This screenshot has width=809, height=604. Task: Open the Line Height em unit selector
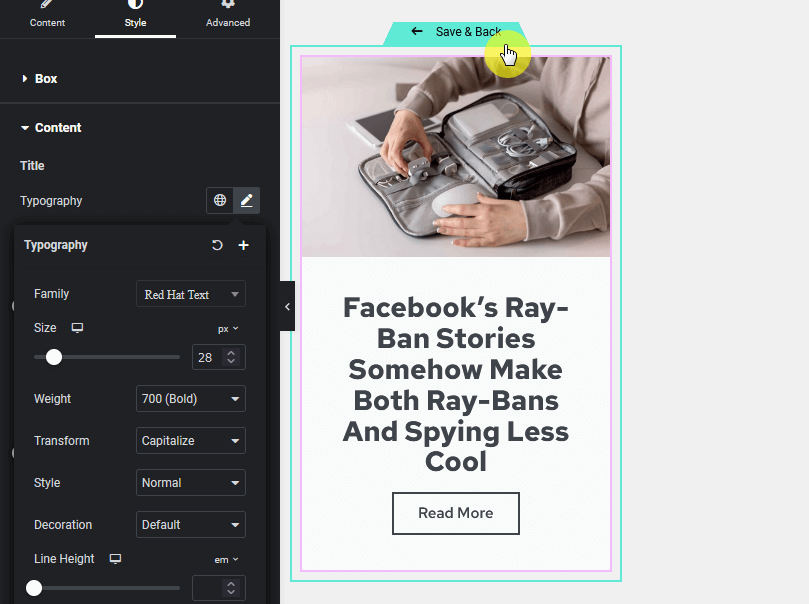pos(226,560)
